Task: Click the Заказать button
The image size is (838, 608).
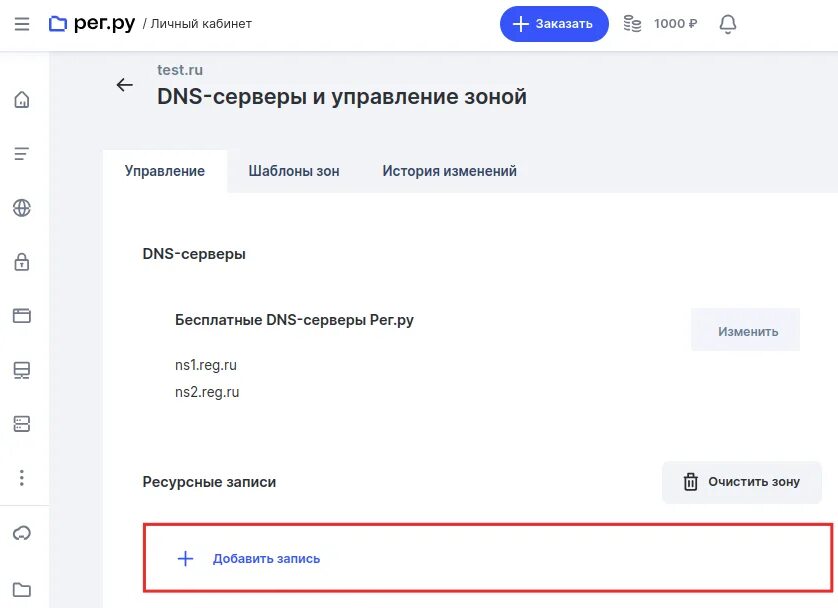Action: click(x=554, y=23)
